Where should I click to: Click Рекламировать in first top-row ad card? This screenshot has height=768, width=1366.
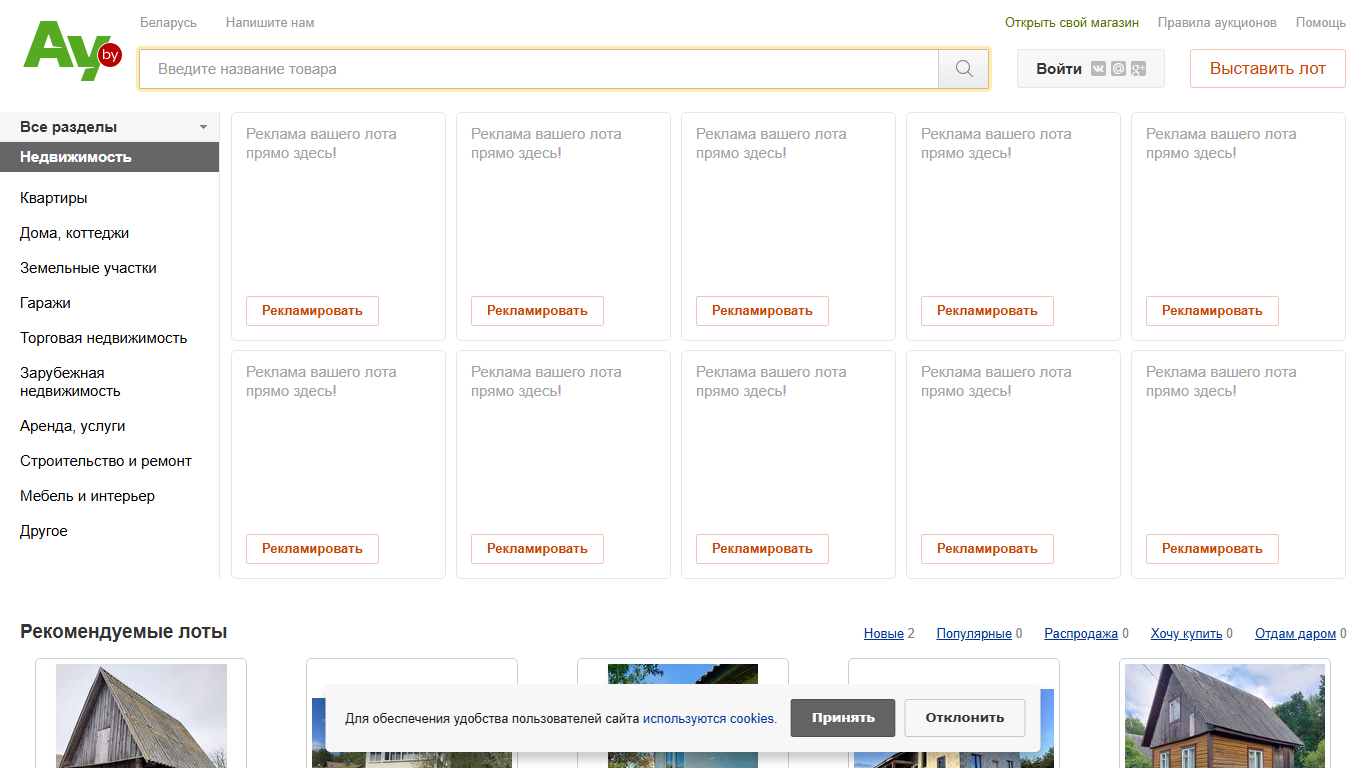[312, 311]
